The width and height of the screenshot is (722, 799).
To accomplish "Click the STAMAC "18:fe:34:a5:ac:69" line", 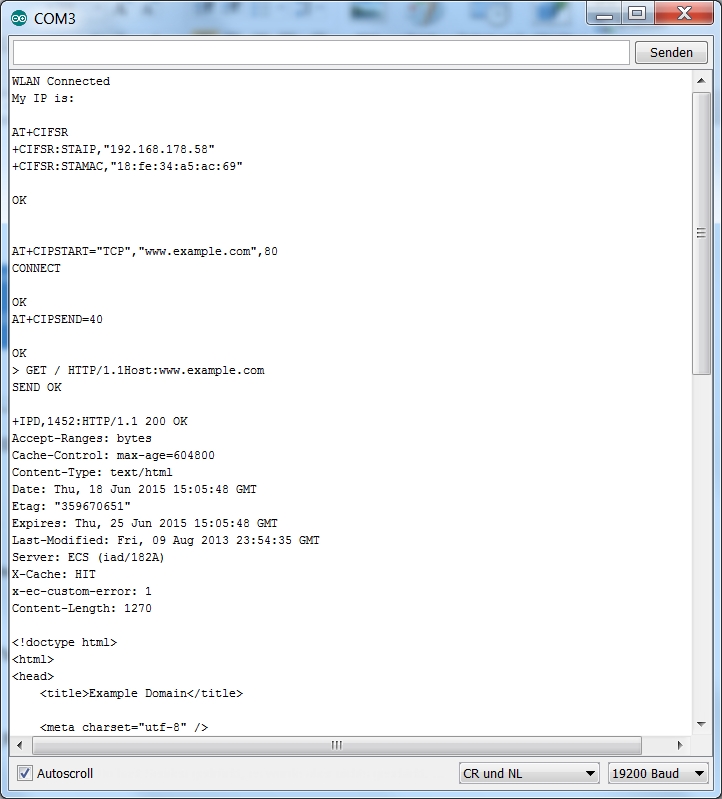I will point(127,166).
